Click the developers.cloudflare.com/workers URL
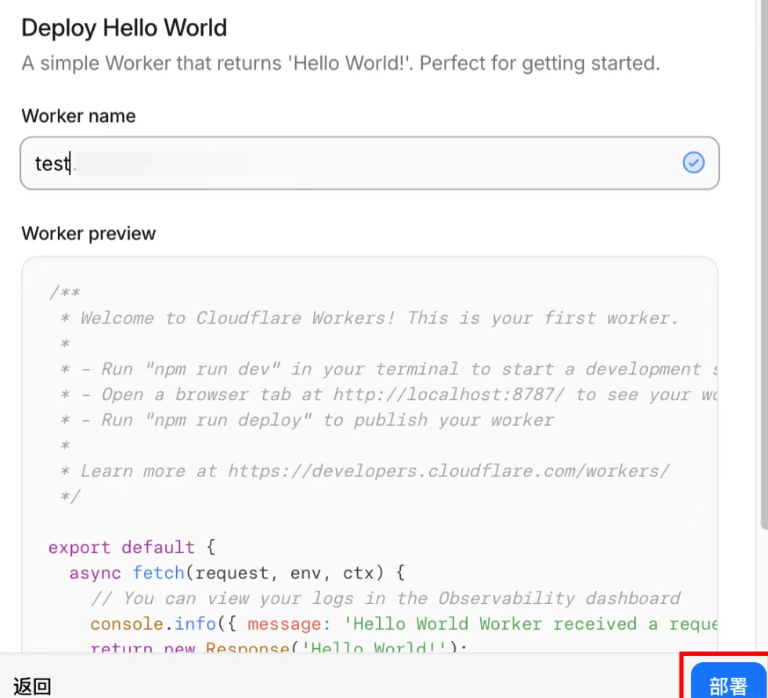768x698 pixels. (x=448, y=471)
